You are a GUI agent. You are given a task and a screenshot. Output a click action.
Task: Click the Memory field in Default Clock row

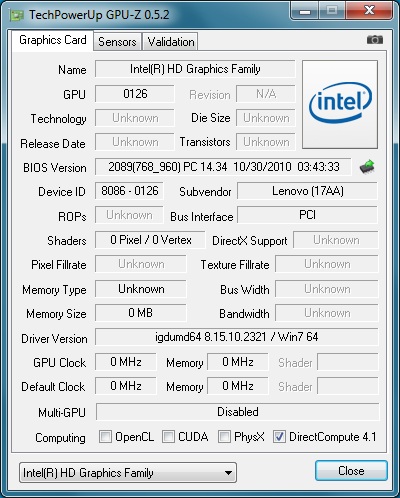[x=238, y=386]
